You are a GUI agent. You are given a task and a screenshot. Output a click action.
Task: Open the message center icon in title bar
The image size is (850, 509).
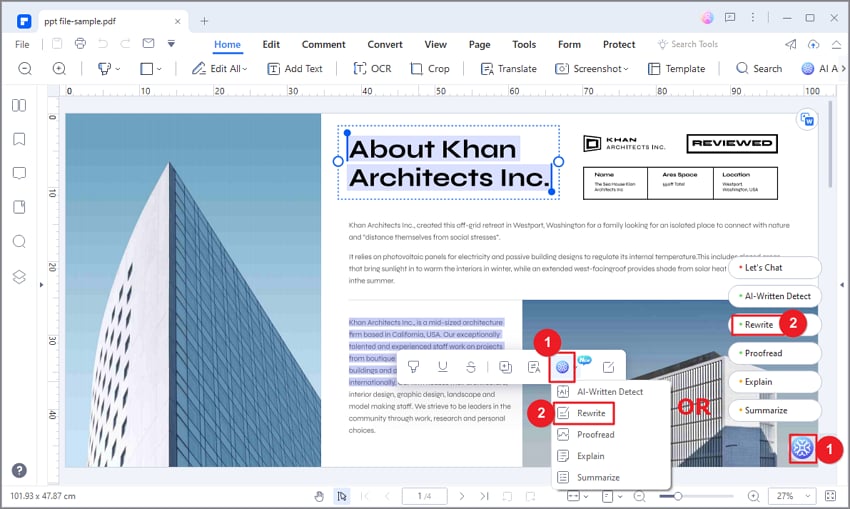pos(730,18)
